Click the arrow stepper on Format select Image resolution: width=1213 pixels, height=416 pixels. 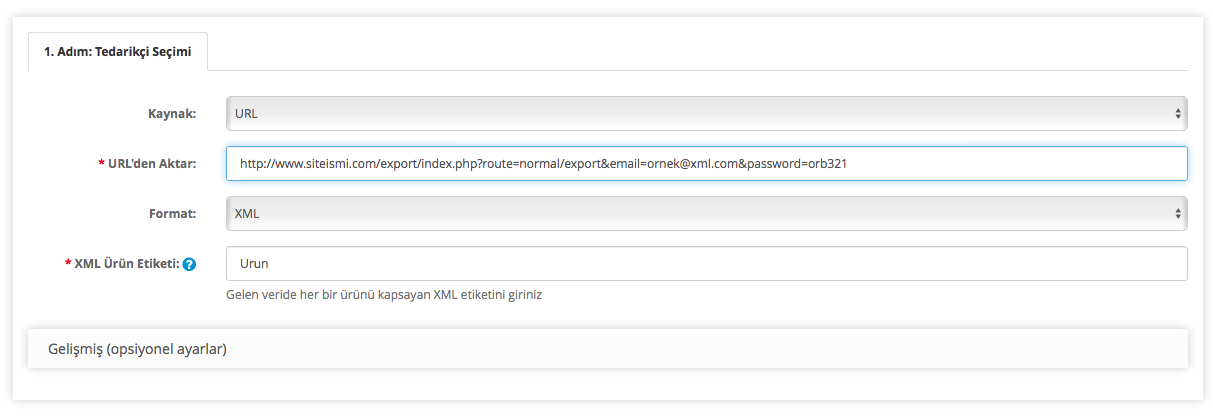(1179, 213)
